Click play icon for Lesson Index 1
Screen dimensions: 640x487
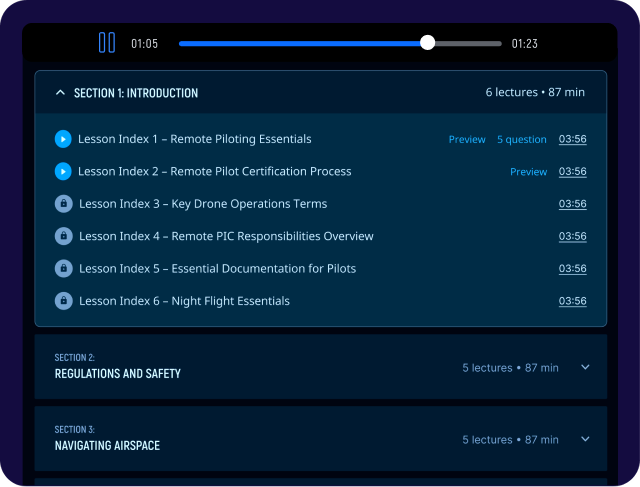coord(63,139)
